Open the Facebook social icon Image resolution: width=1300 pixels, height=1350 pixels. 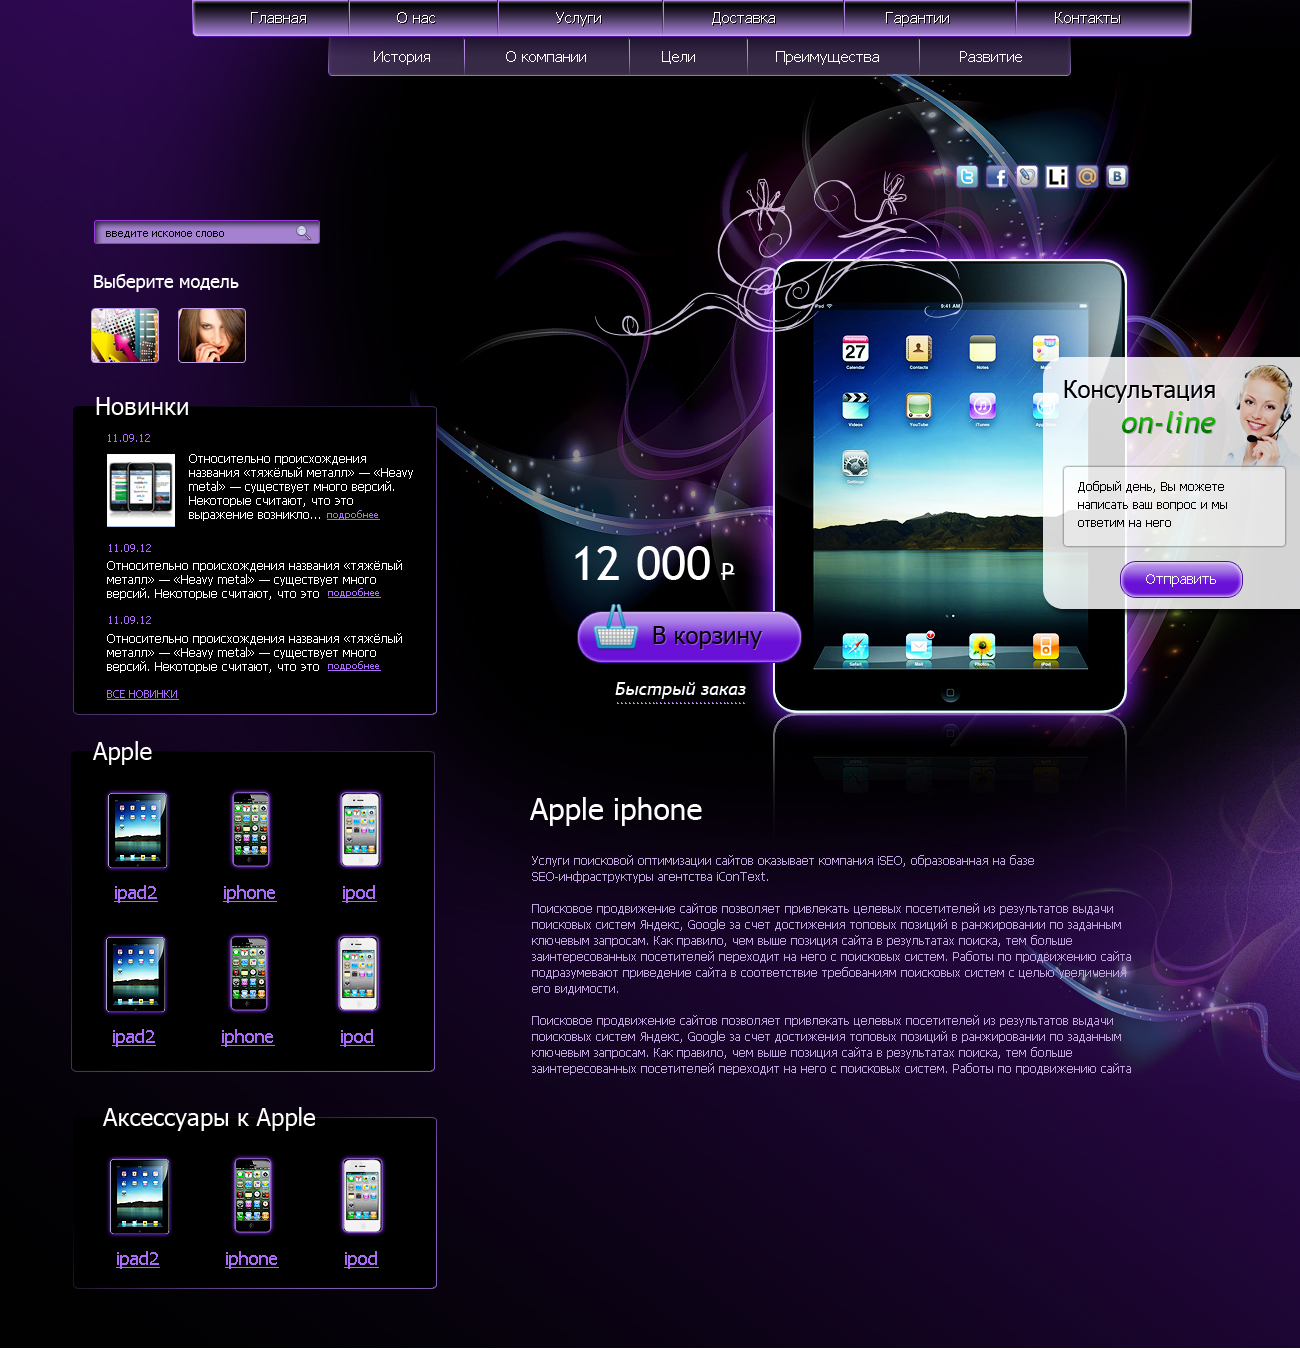[x=997, y=177]
